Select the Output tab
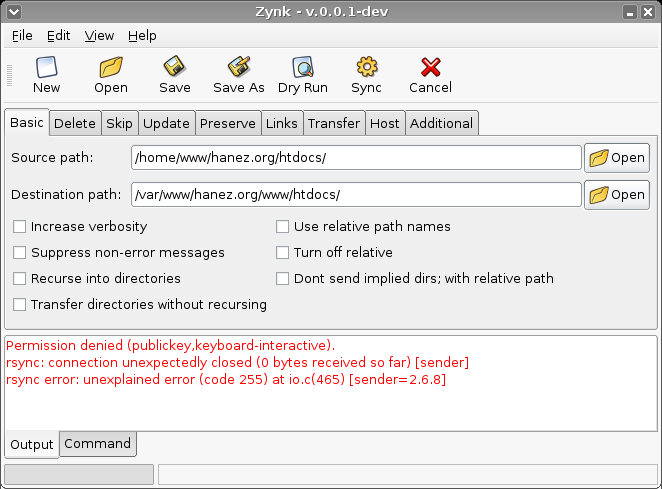Image resolution: width=662 pixels, height=489 pixels. (32, 445)
